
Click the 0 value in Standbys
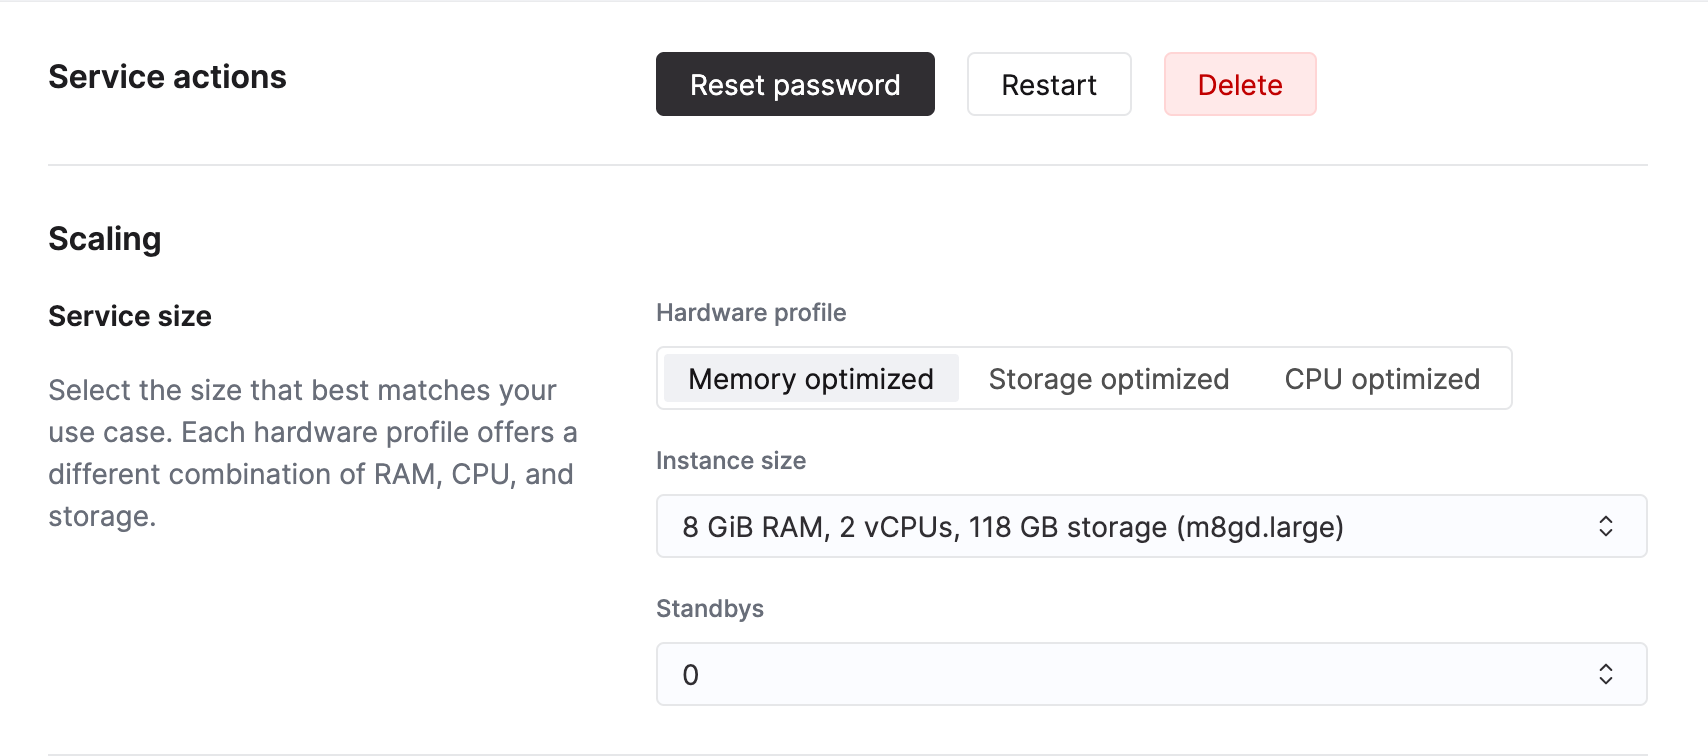tap(691, 675)
